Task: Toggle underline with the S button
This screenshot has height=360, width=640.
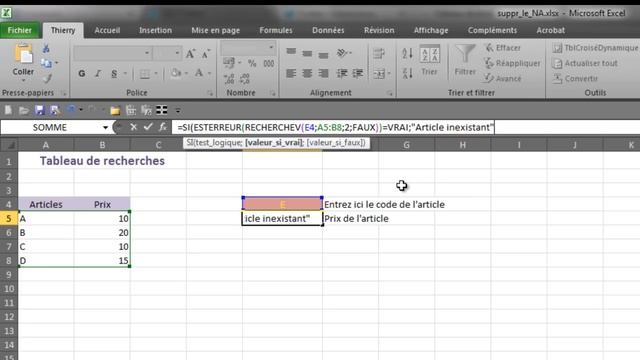Action: [114, 73]
